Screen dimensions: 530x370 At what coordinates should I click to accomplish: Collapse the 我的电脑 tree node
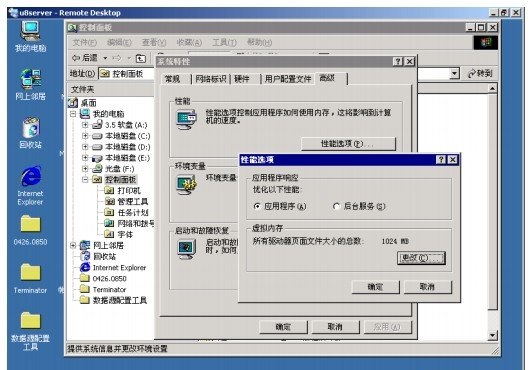click(x=73, y=114)
